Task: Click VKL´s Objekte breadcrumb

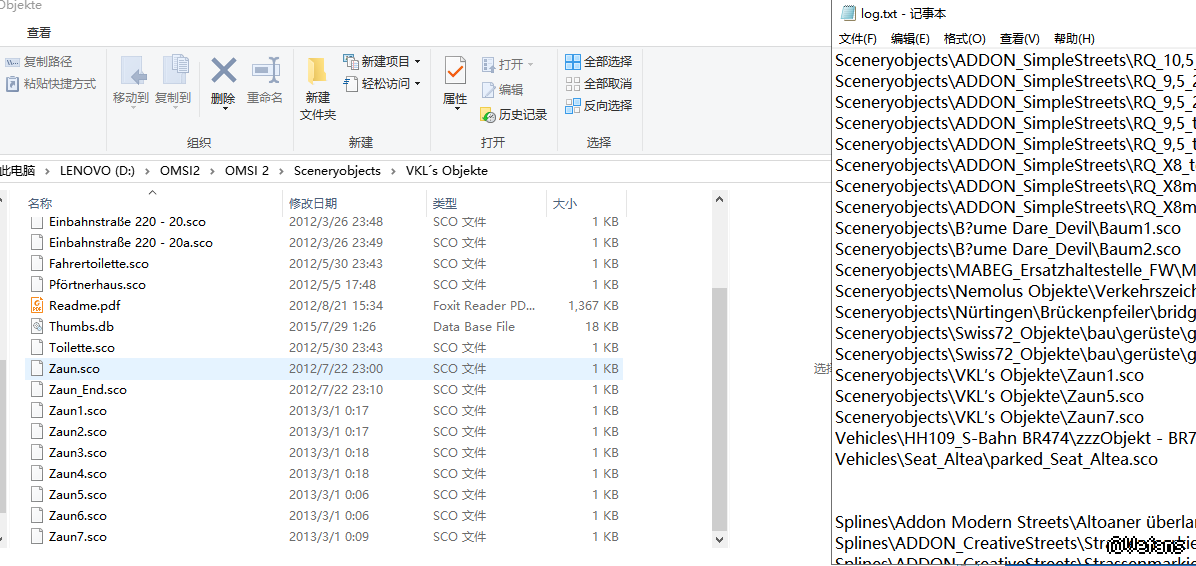Action: click(447, 171)
